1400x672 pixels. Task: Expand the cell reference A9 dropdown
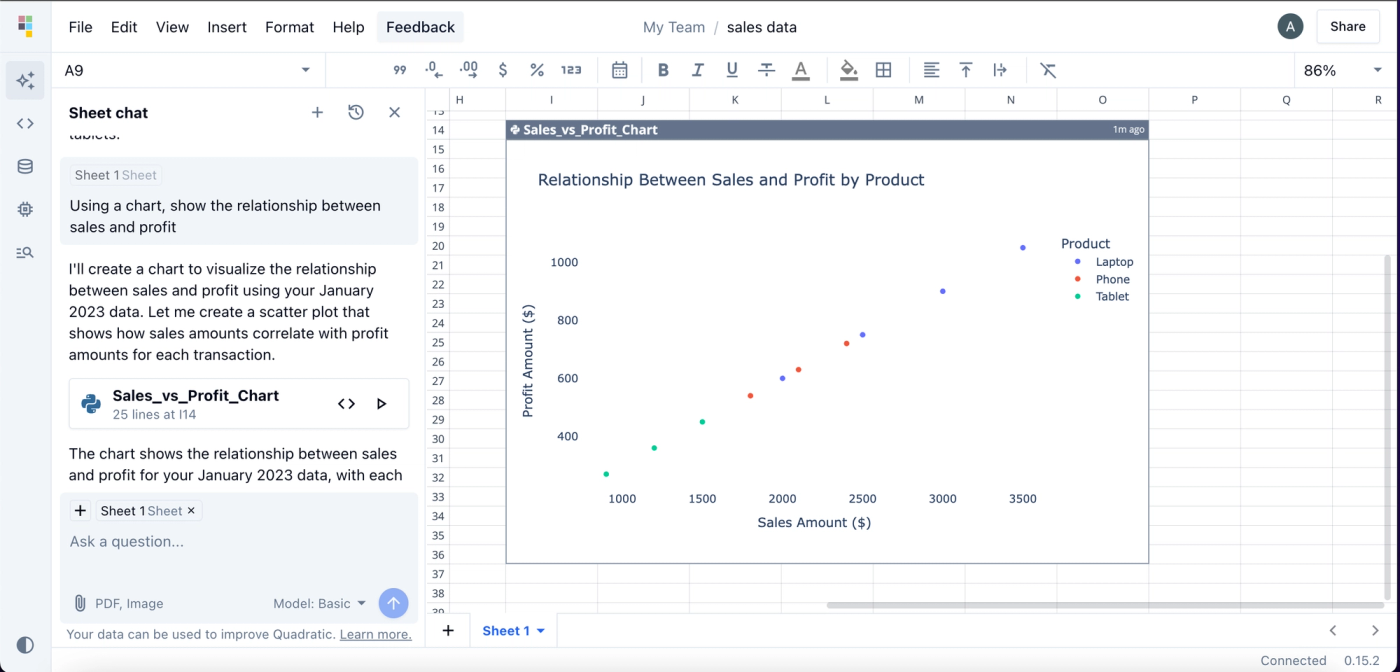click(x=306, y=70)
